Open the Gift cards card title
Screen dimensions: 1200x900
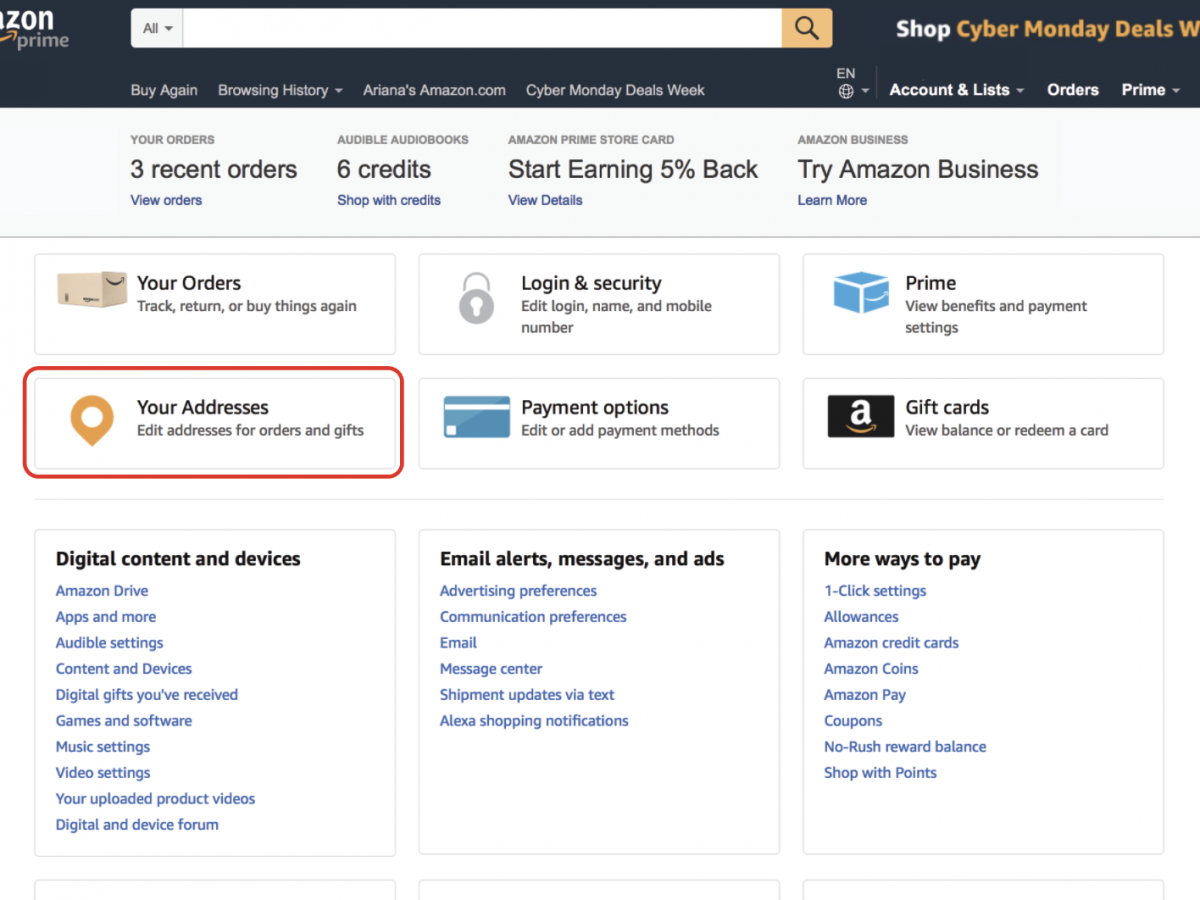coord(947,407)
